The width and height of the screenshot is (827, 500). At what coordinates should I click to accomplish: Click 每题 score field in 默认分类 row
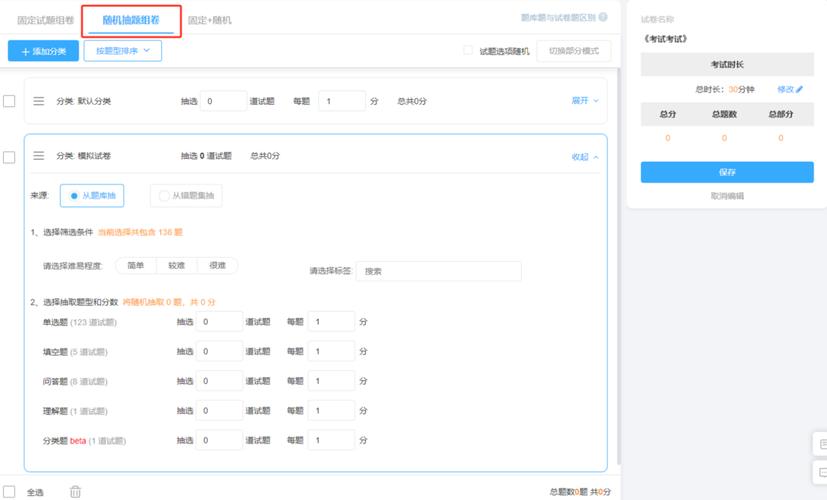click(342, 101)
